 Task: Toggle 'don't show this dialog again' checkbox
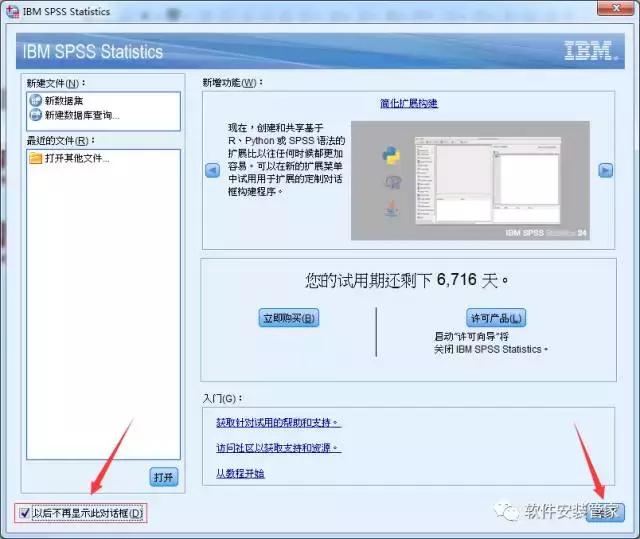coord(24,513)
